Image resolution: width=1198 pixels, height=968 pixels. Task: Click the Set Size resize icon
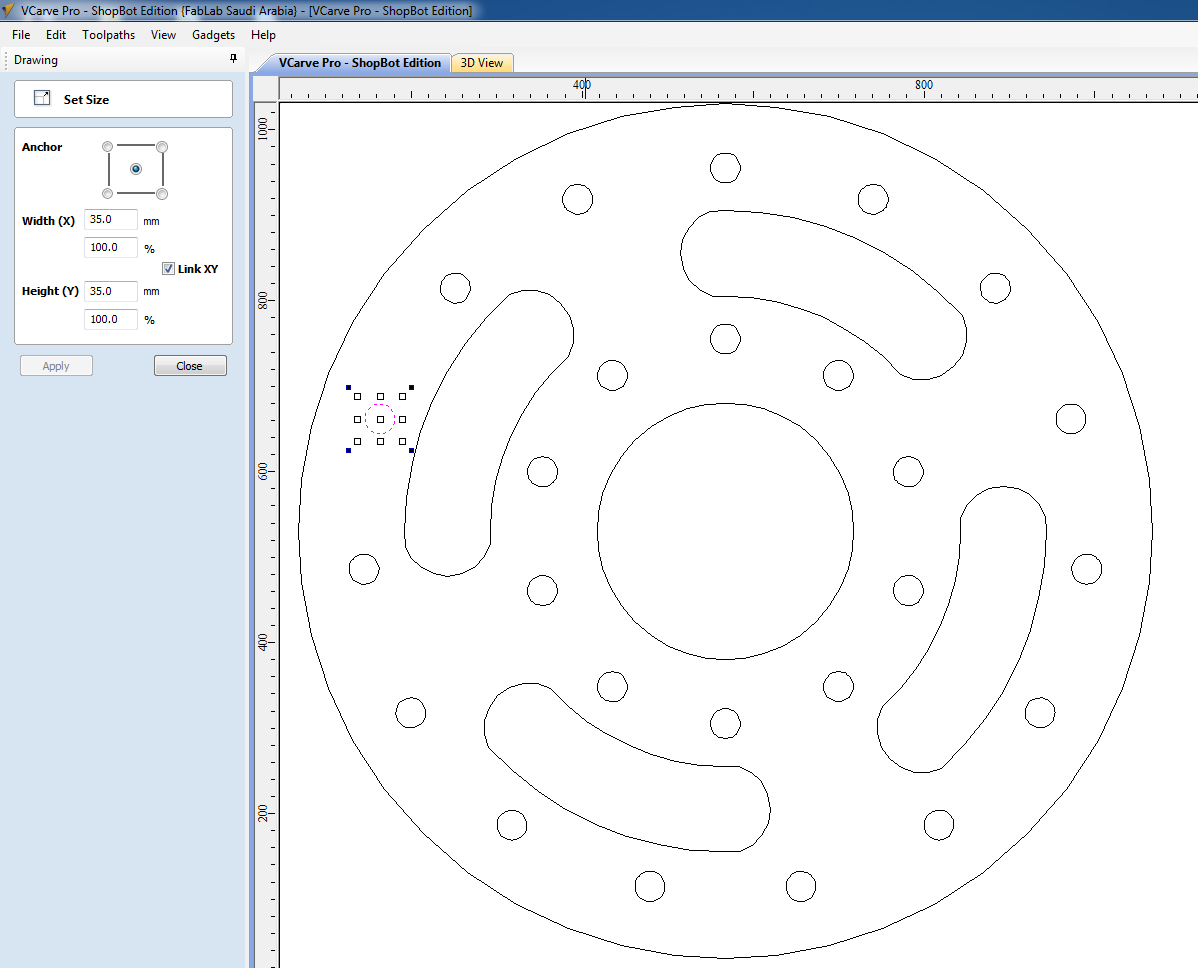[40, 97]
